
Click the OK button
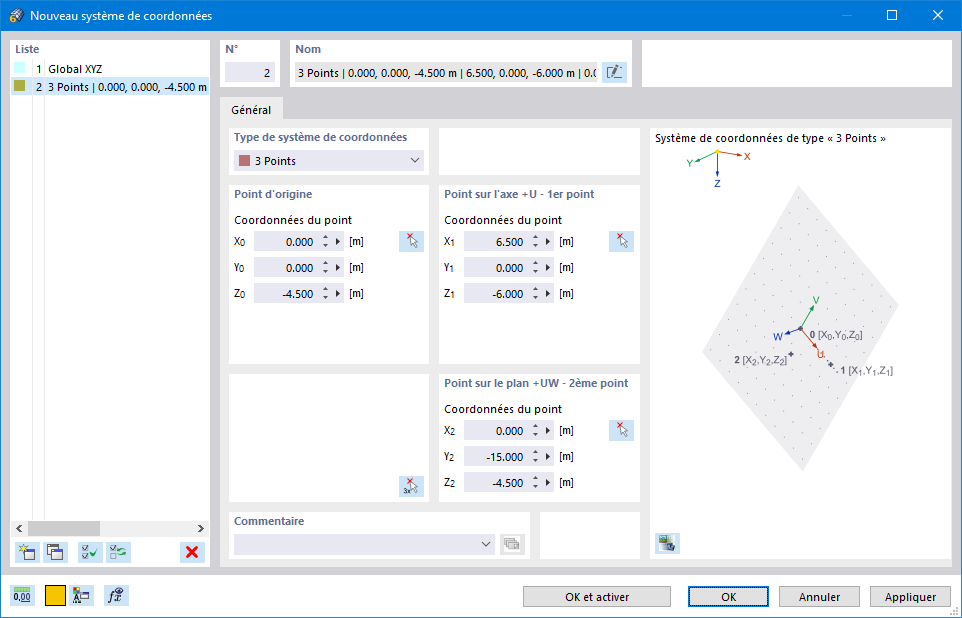tap(728, 597)
